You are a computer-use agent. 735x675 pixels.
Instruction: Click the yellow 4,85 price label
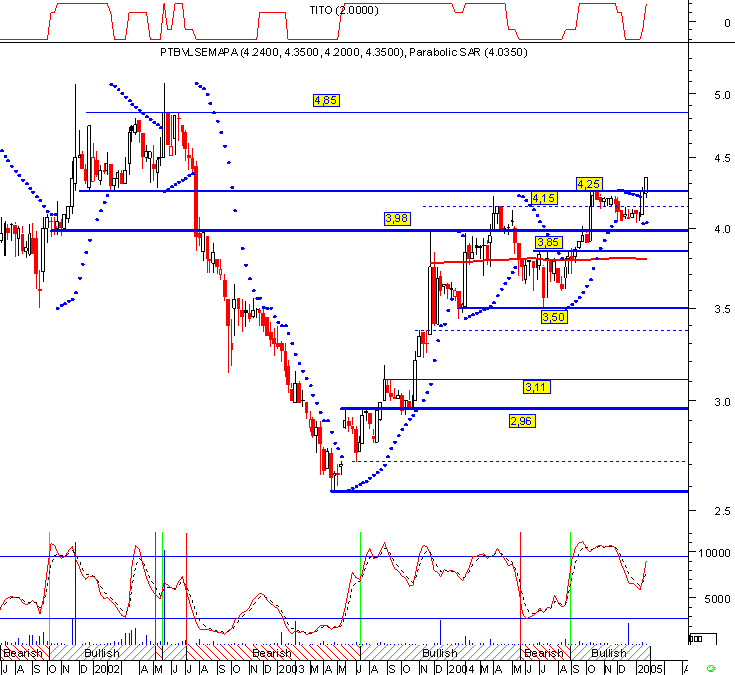tap(326, 100)
